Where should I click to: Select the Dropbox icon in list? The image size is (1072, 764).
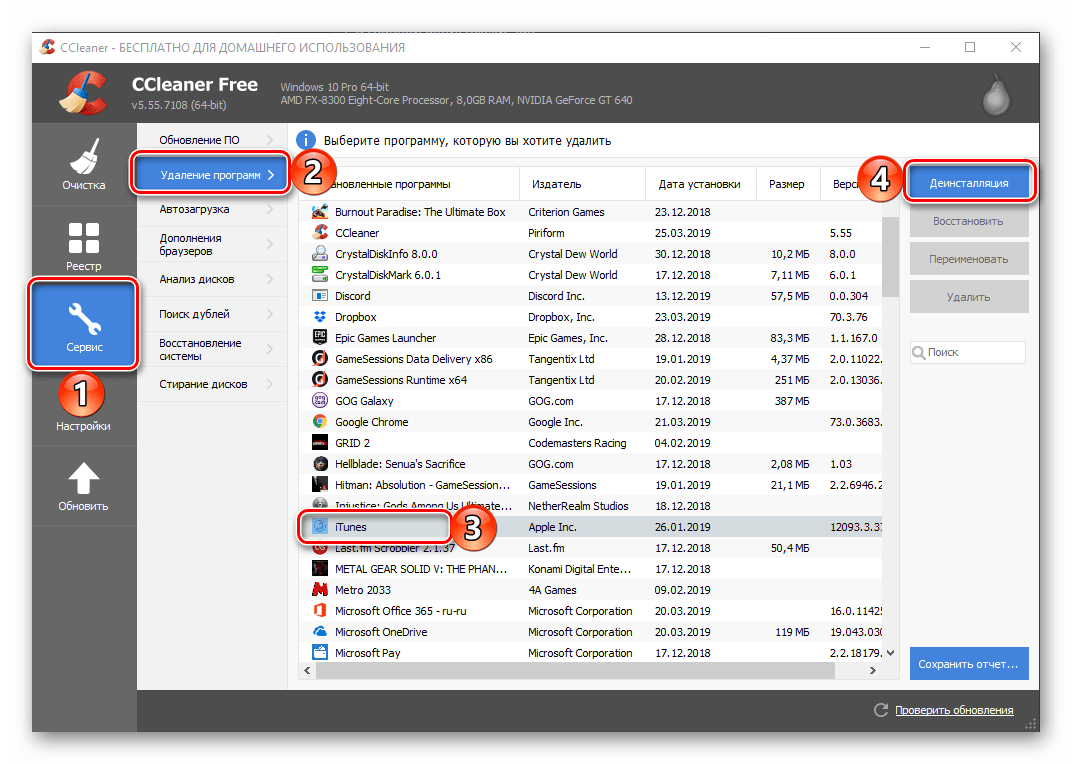click(x=320, y=317)
